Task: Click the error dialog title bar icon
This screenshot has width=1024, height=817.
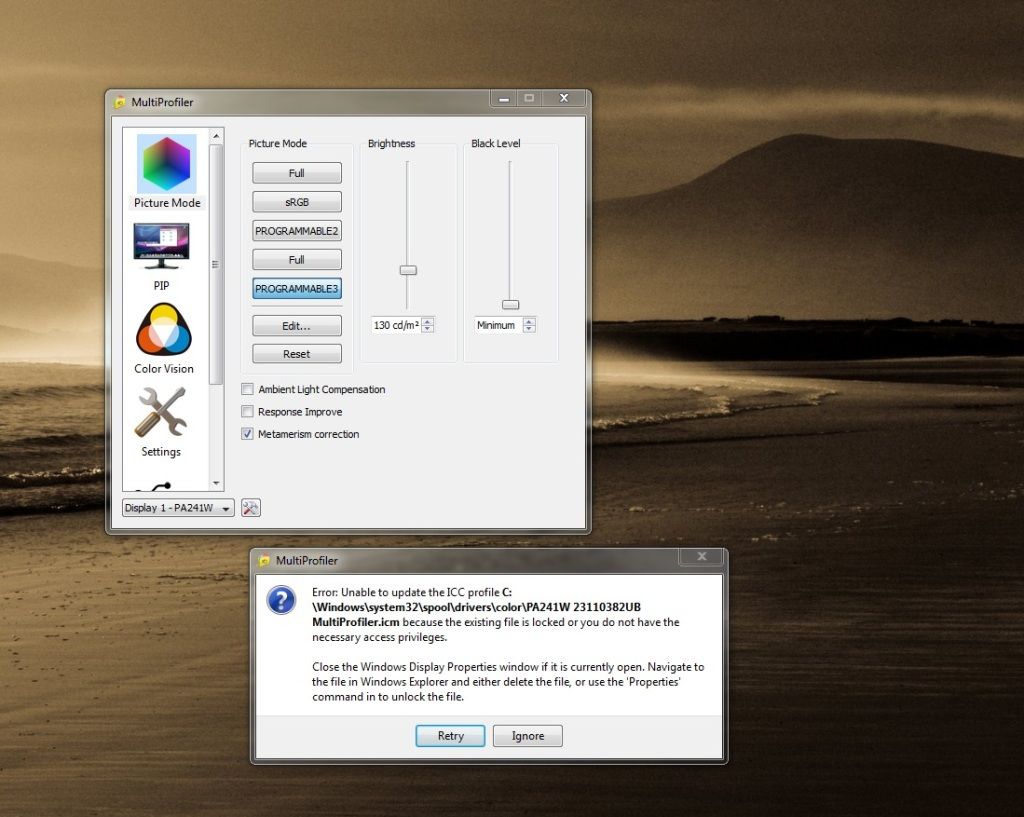Action: [264, 561]
